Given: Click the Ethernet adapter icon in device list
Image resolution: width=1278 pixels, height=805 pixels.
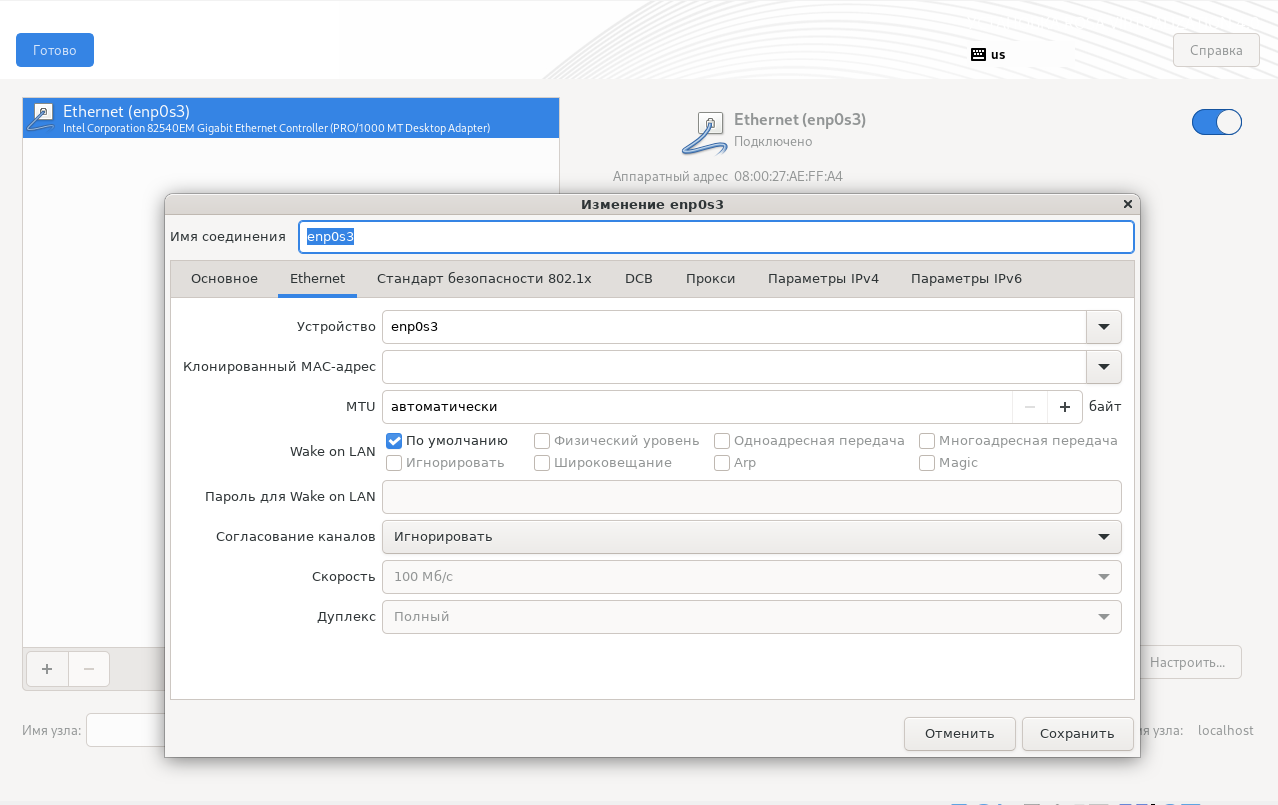Looking at the screenshot, I should coord(42,117).
